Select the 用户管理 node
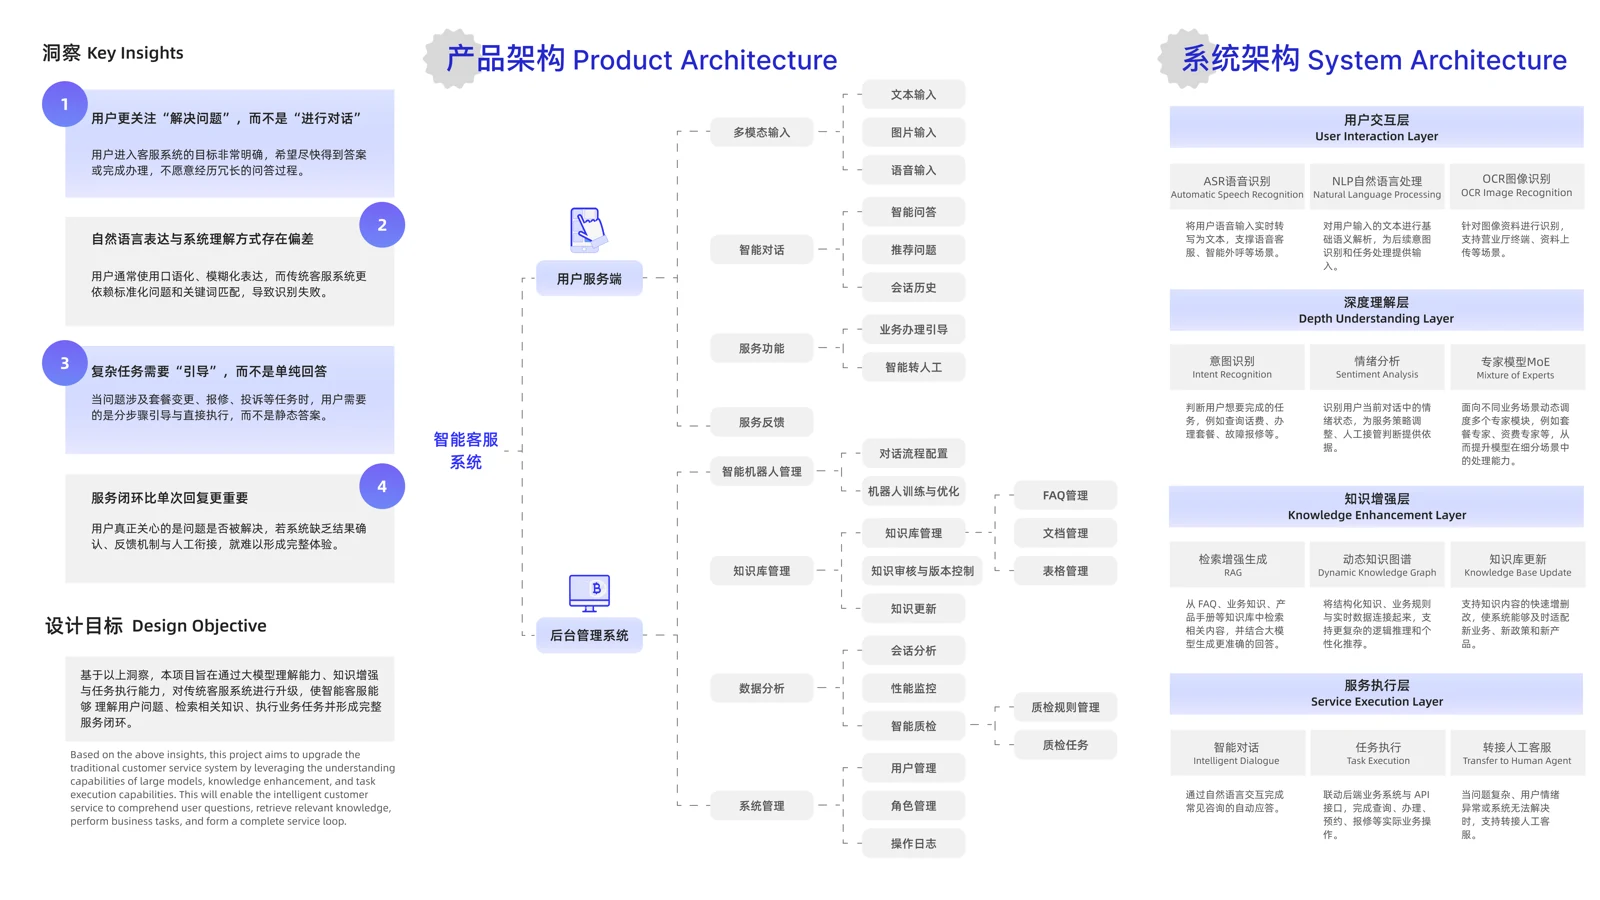 [x=913, y=768]
